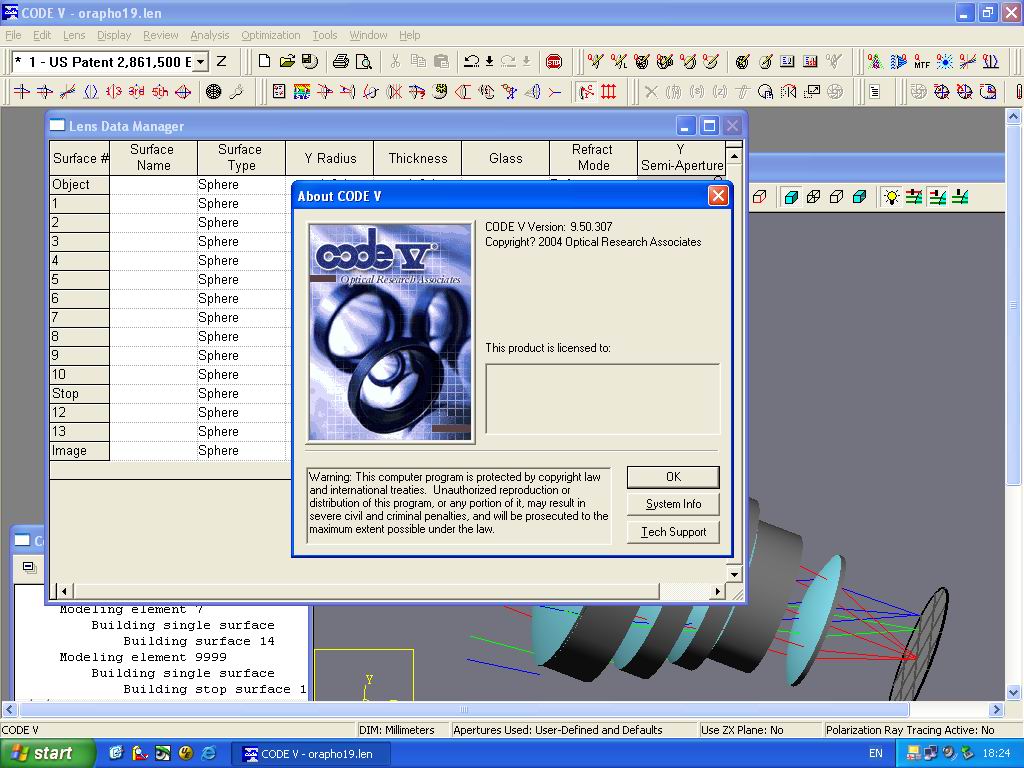
Task: Click the Y Radius column header
Action: pyautogui.click(x=330, y=158)
